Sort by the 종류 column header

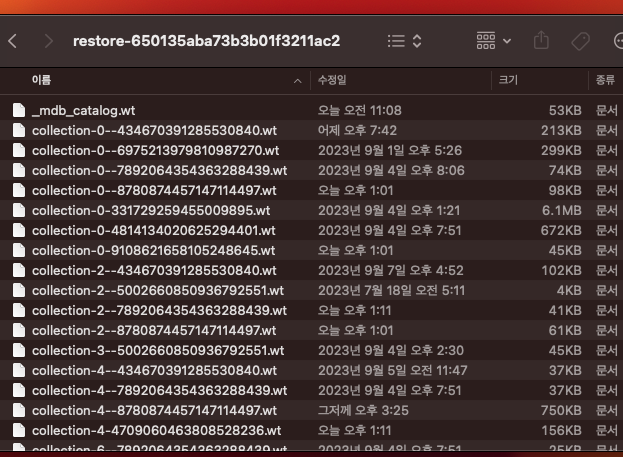click(x=605, y=80)
